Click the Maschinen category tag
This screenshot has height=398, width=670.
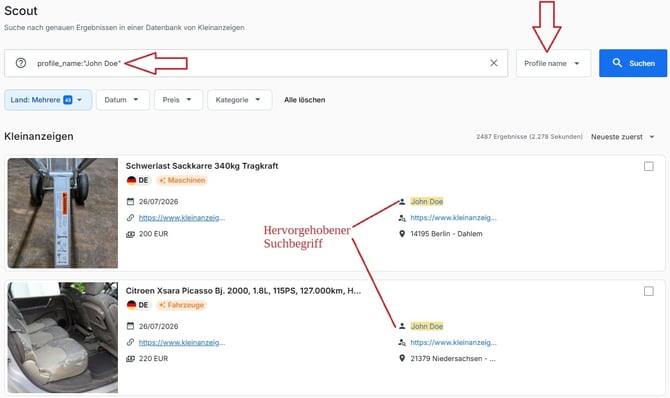(182, 180)
